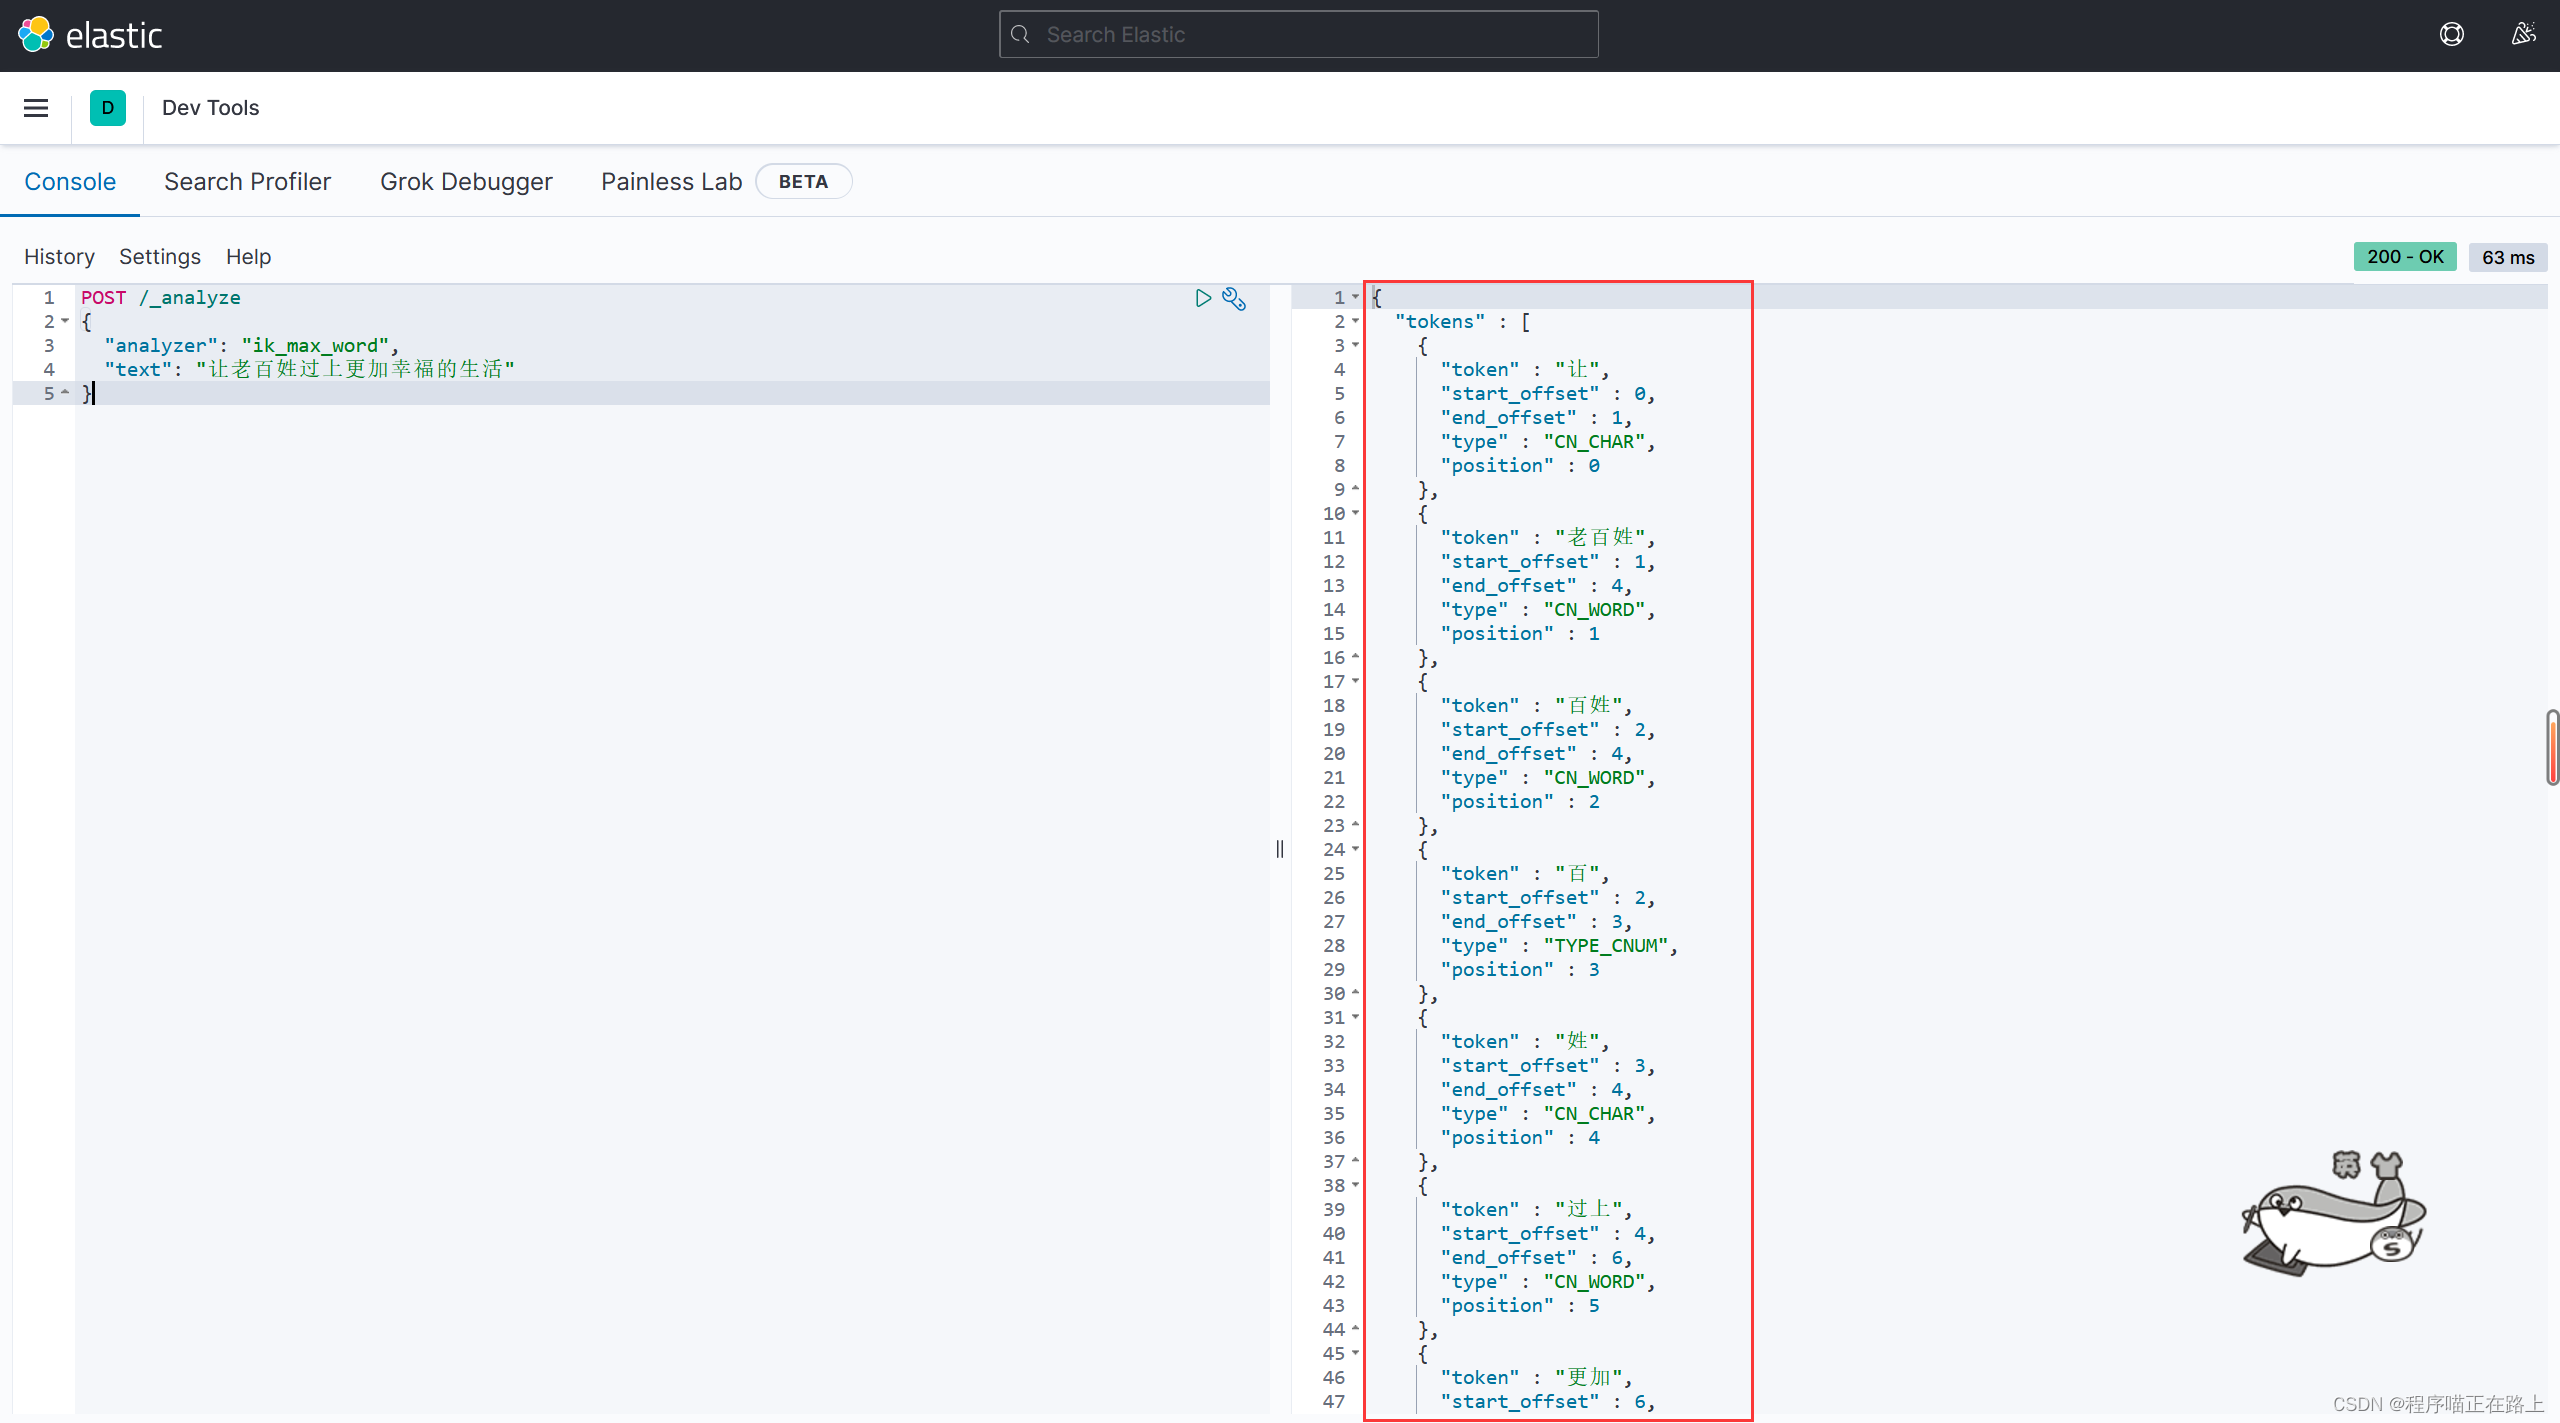Open the History link
2560x1423 pixels.
click(x=59, y=257)
